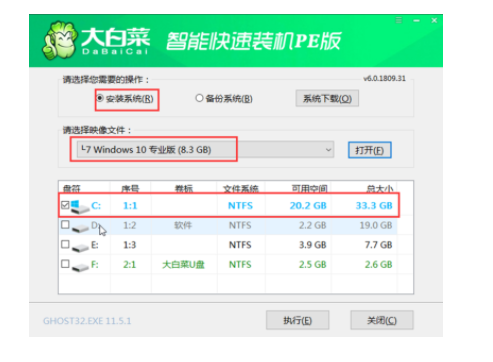Click the 2.6 GB total size cell
493x362 pixels.
[x=378, y=265]
